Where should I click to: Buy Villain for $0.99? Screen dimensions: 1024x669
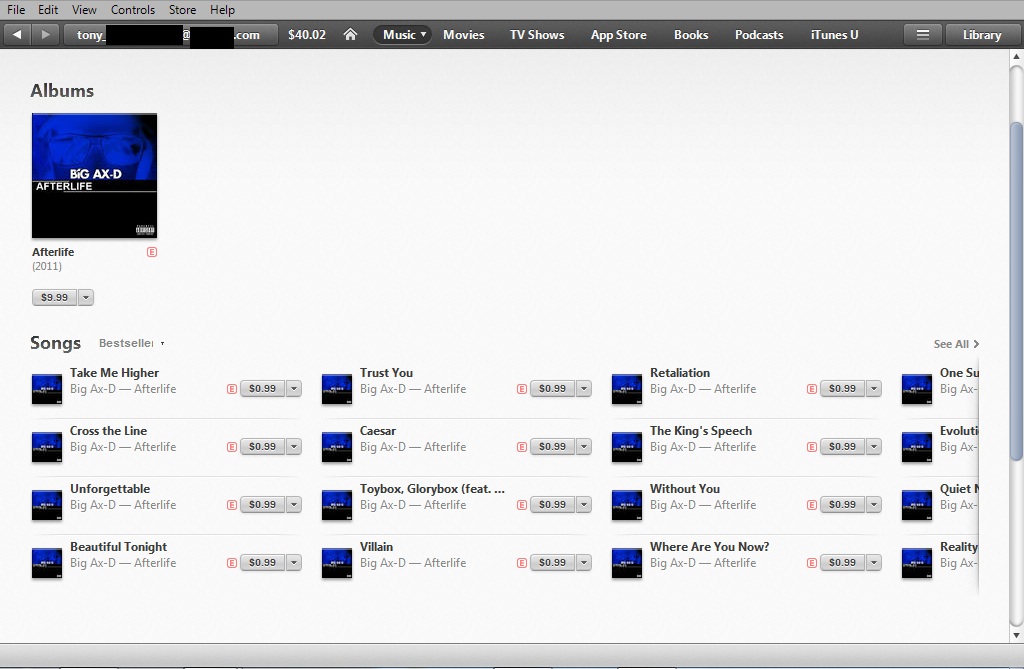point(552,563)
